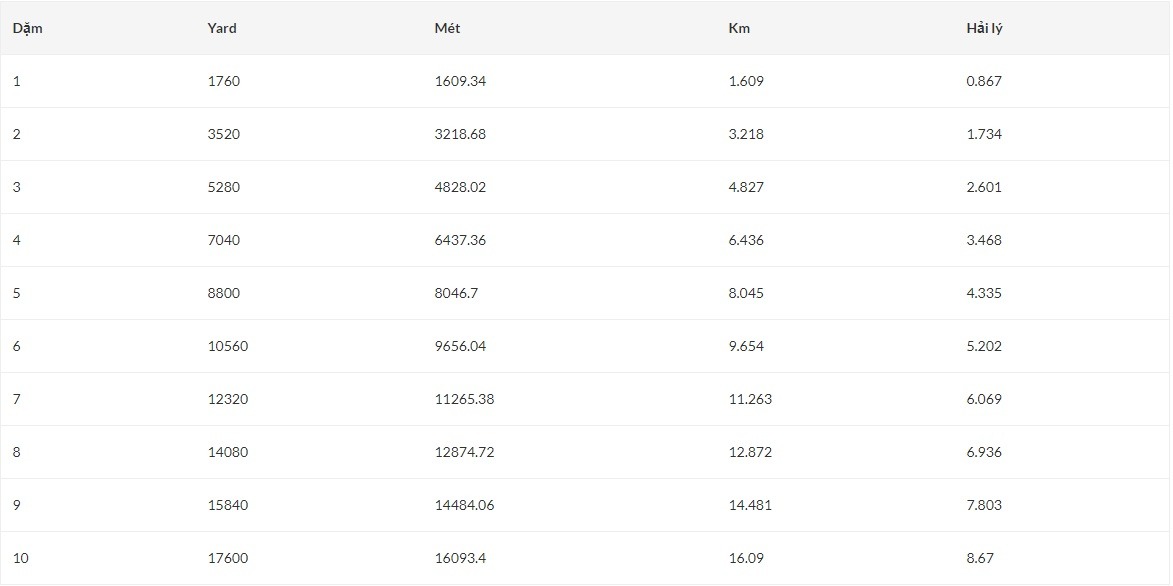This screenshot has height=586, width=1173.
Task: Select the 8.67 nautical mile value
Action: coord(980,558)
